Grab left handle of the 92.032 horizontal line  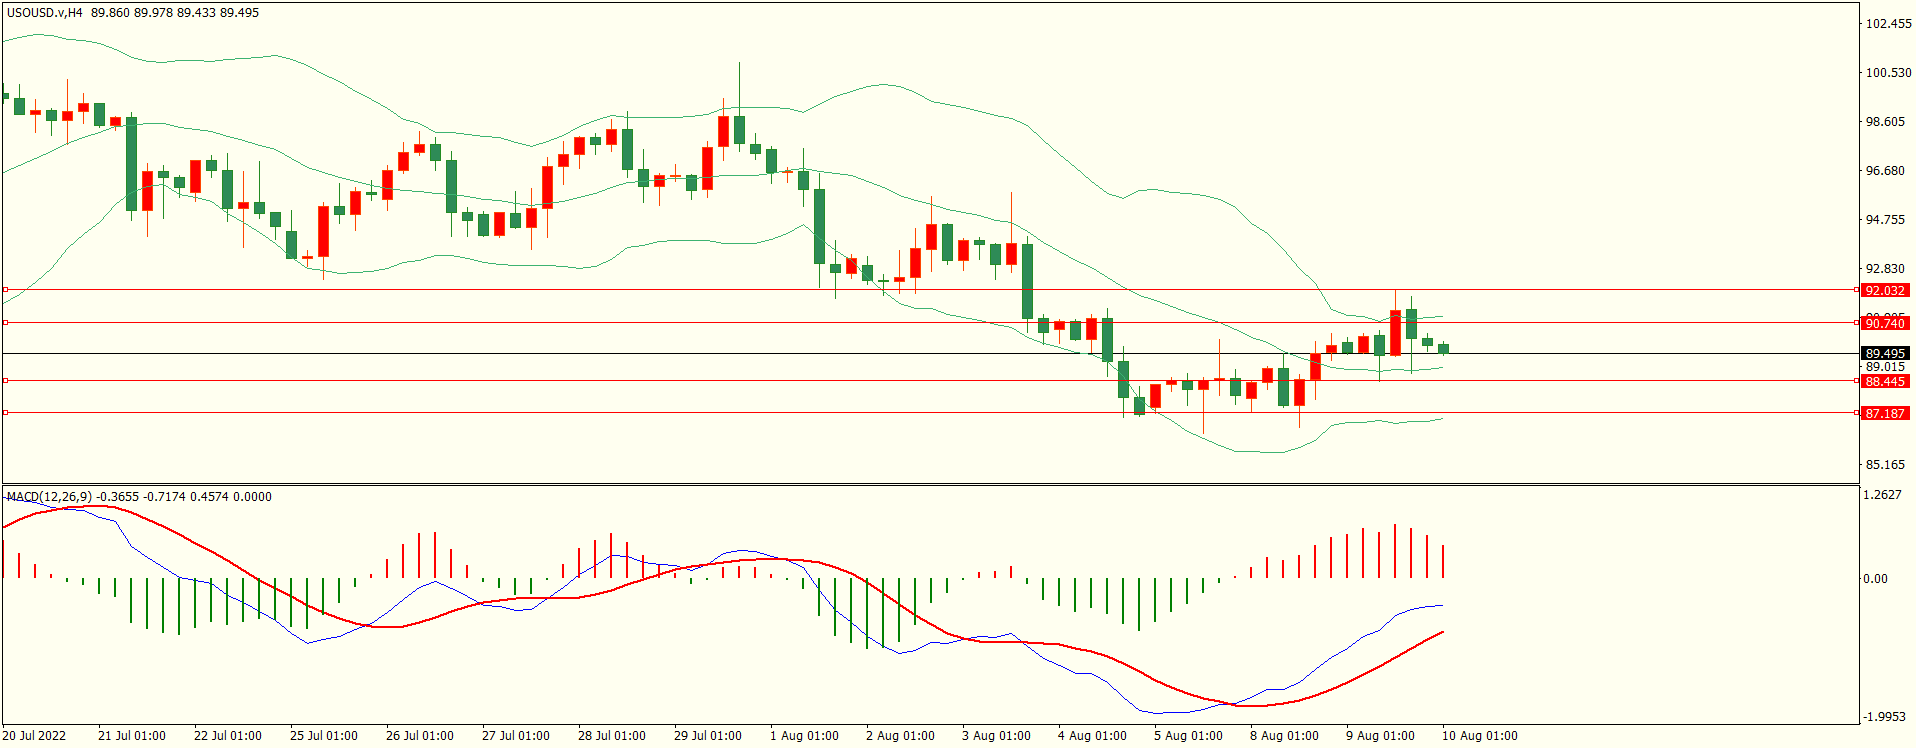point(6,290)
